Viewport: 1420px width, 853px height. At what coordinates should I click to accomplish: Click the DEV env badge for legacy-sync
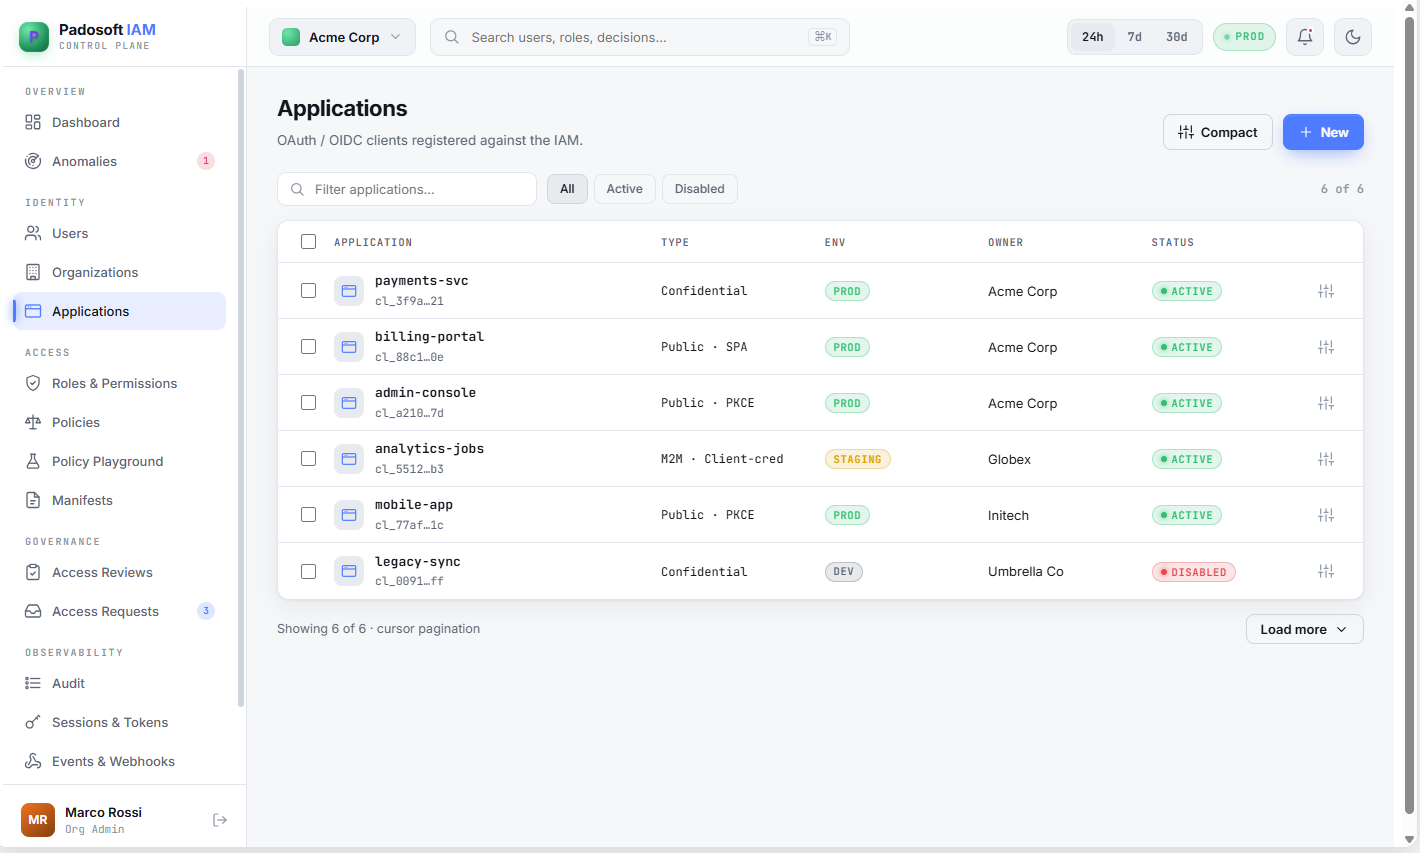(x=844, y=572)
